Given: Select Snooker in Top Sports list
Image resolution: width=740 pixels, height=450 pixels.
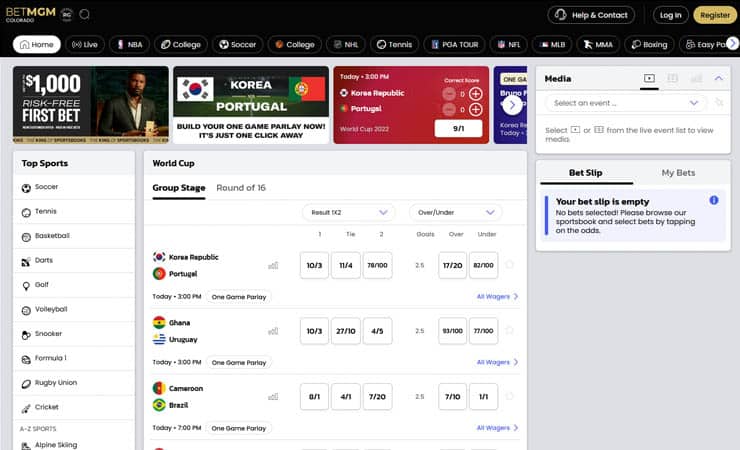Looking at the screenshot, I should [74, 334].
